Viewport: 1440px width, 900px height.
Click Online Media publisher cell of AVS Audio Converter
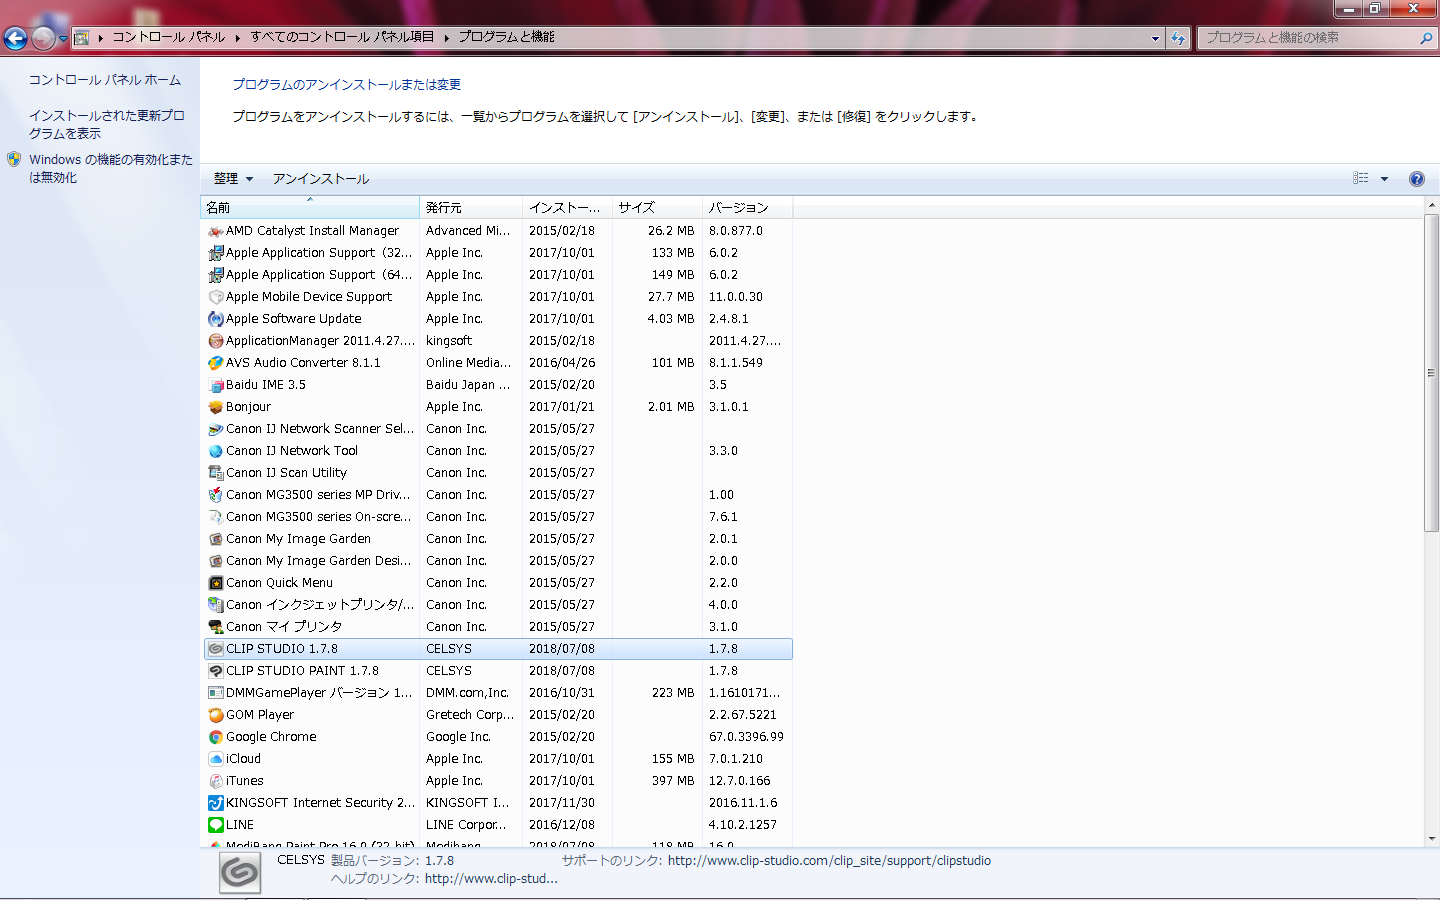468,363
